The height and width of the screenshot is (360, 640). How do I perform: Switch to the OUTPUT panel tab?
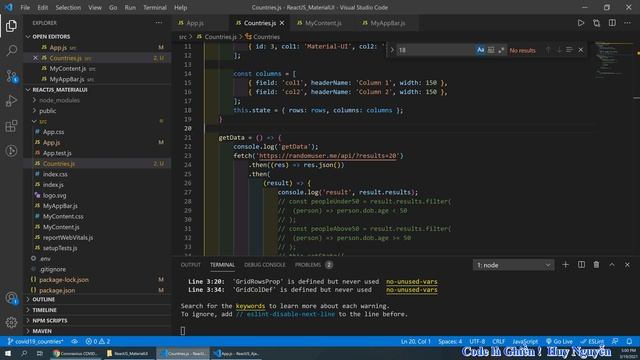pos(191,265)
